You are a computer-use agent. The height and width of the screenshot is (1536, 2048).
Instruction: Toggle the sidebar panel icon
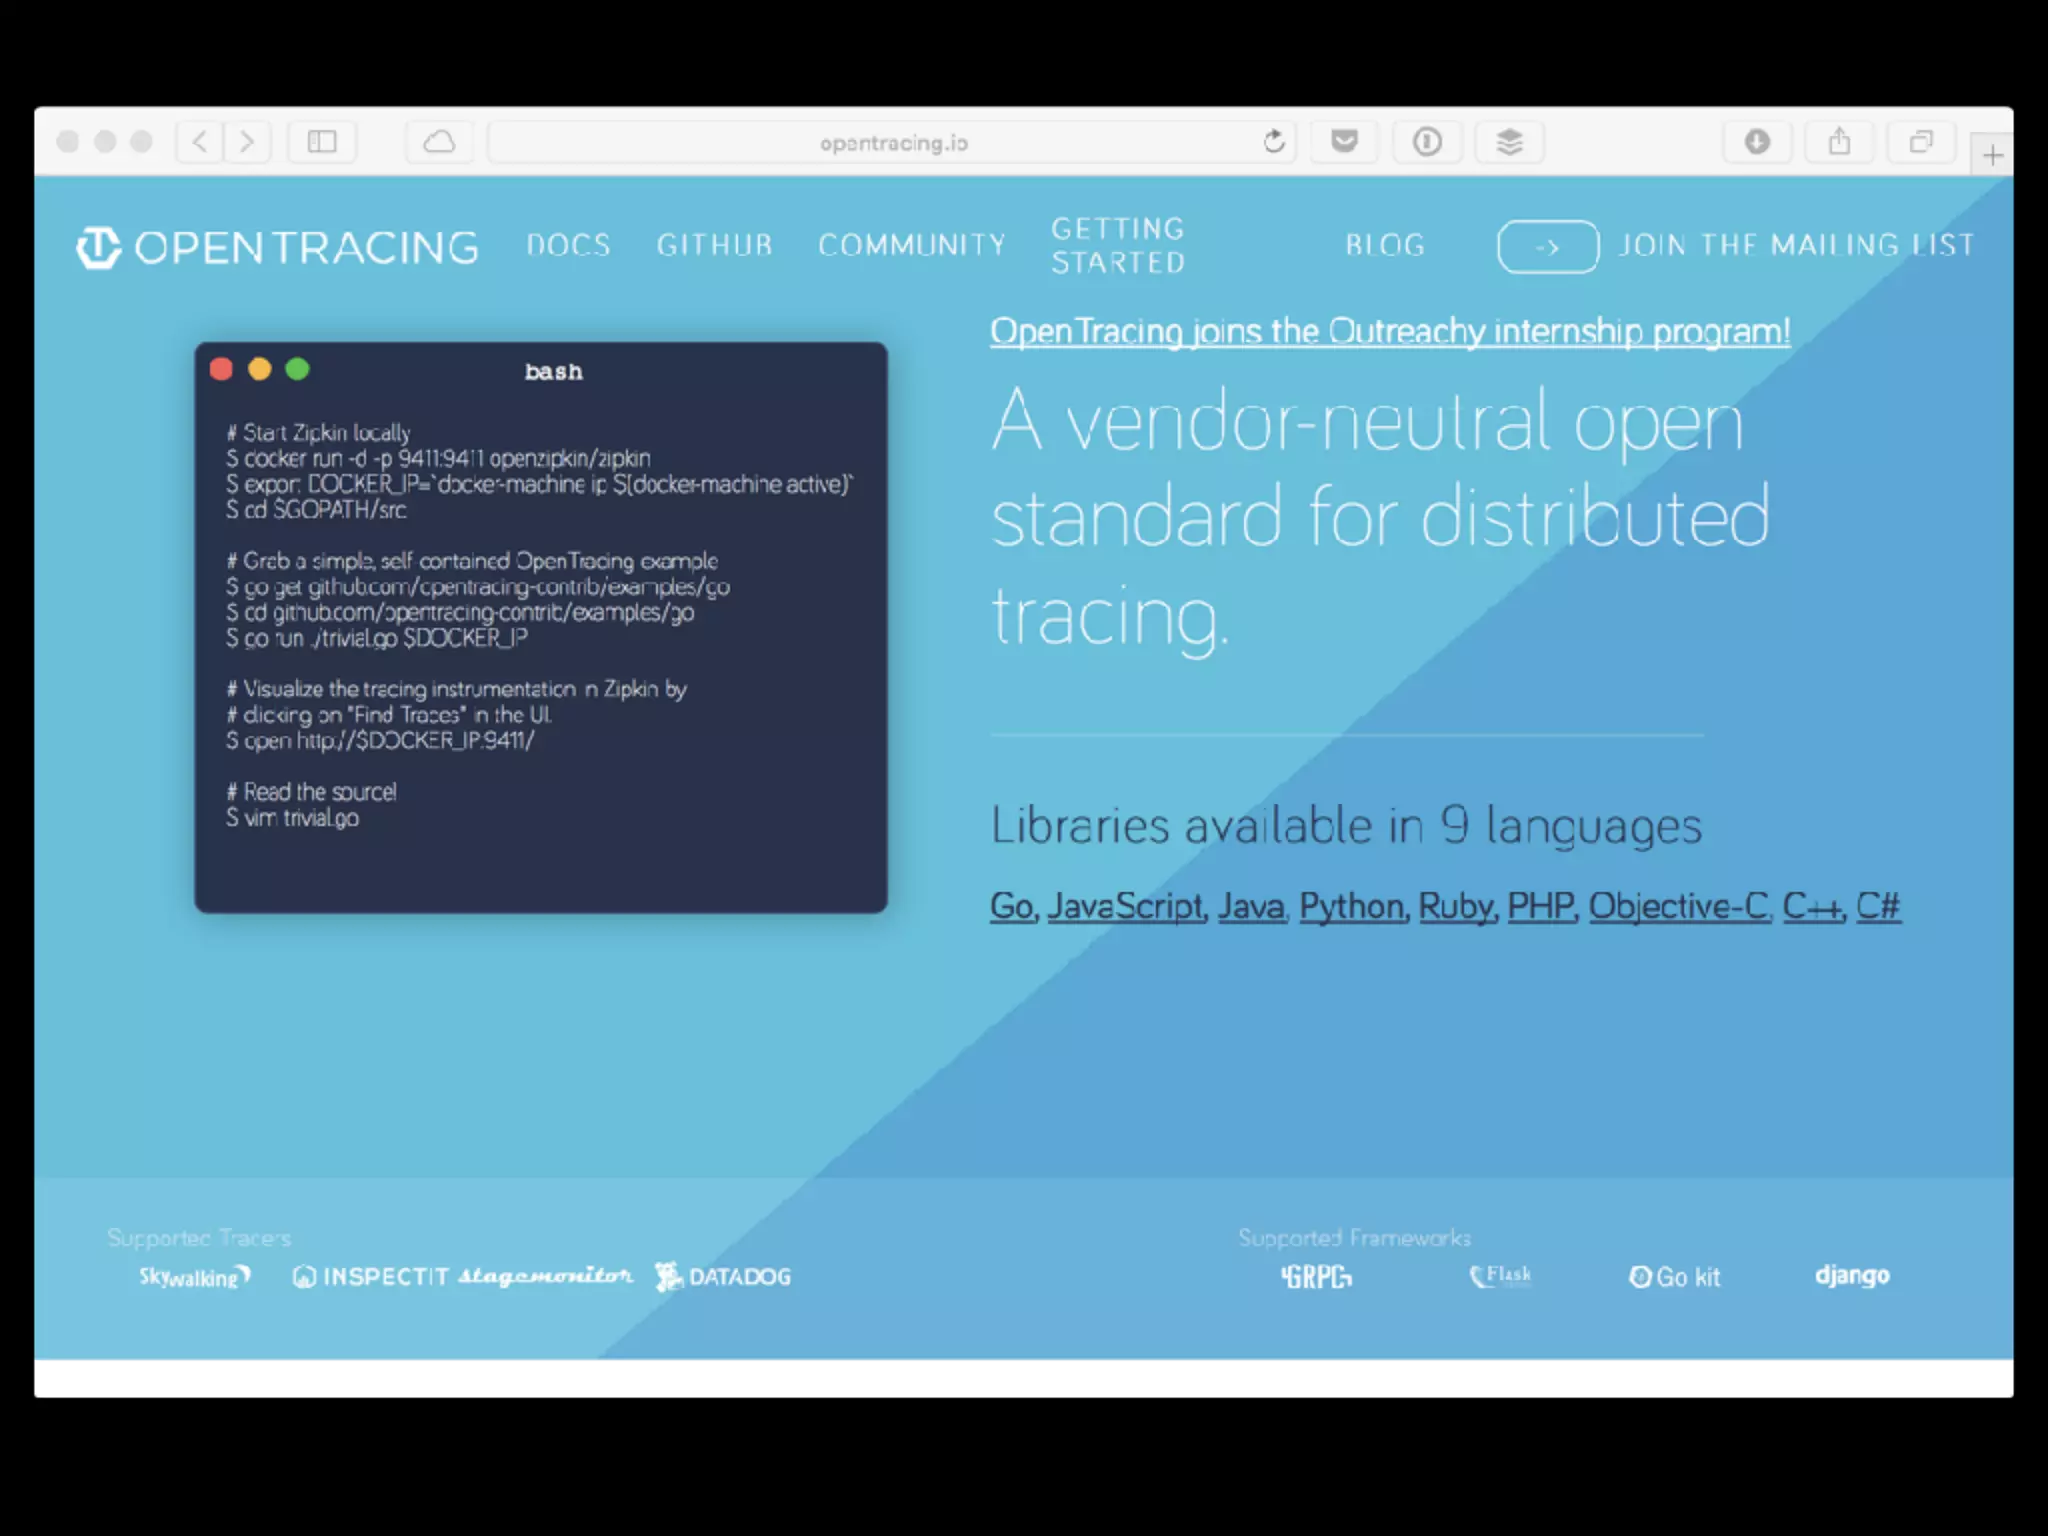(322, 142)
